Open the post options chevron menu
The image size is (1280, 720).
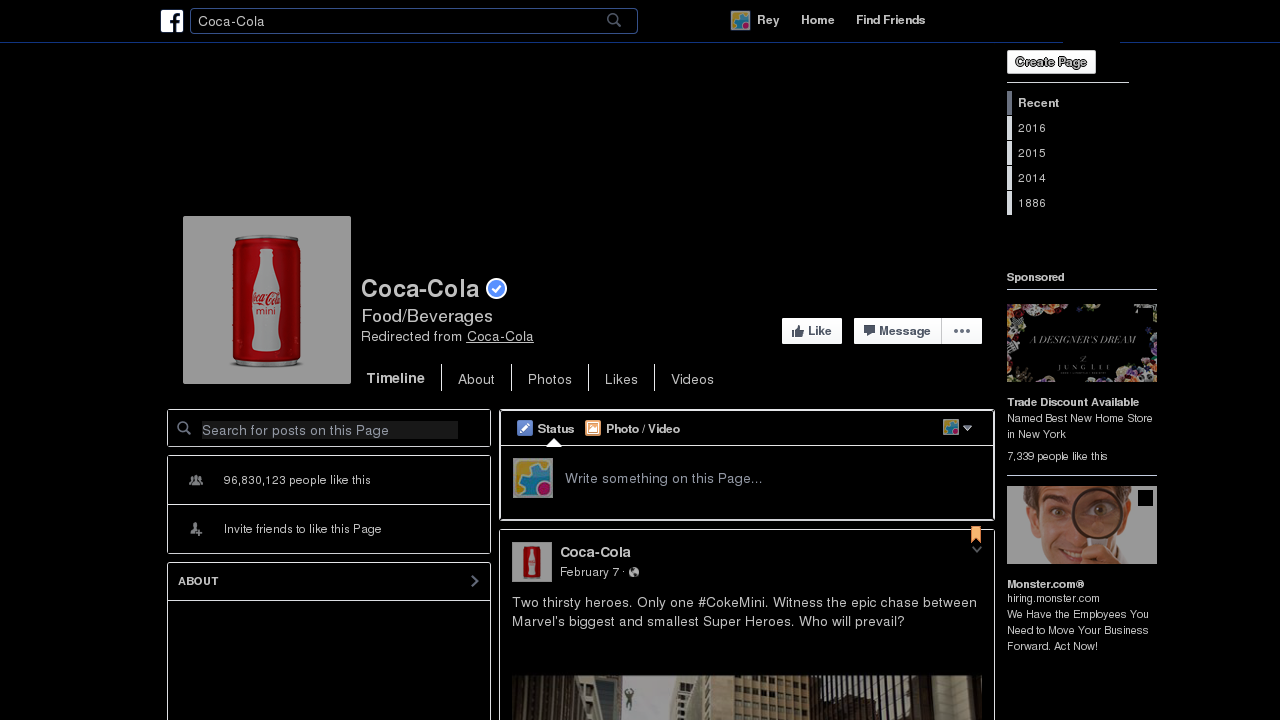(x=977, y=549)
